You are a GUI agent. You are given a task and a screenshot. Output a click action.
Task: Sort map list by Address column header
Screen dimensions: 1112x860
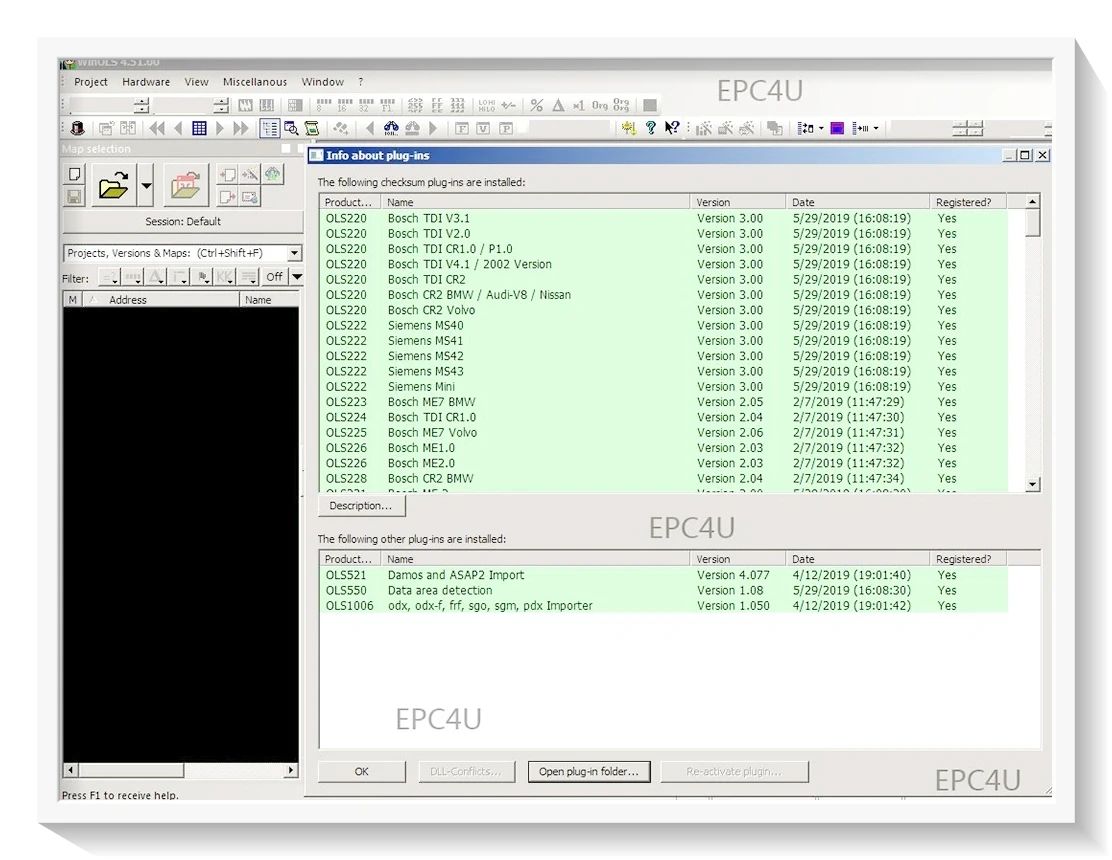[163, 300]
